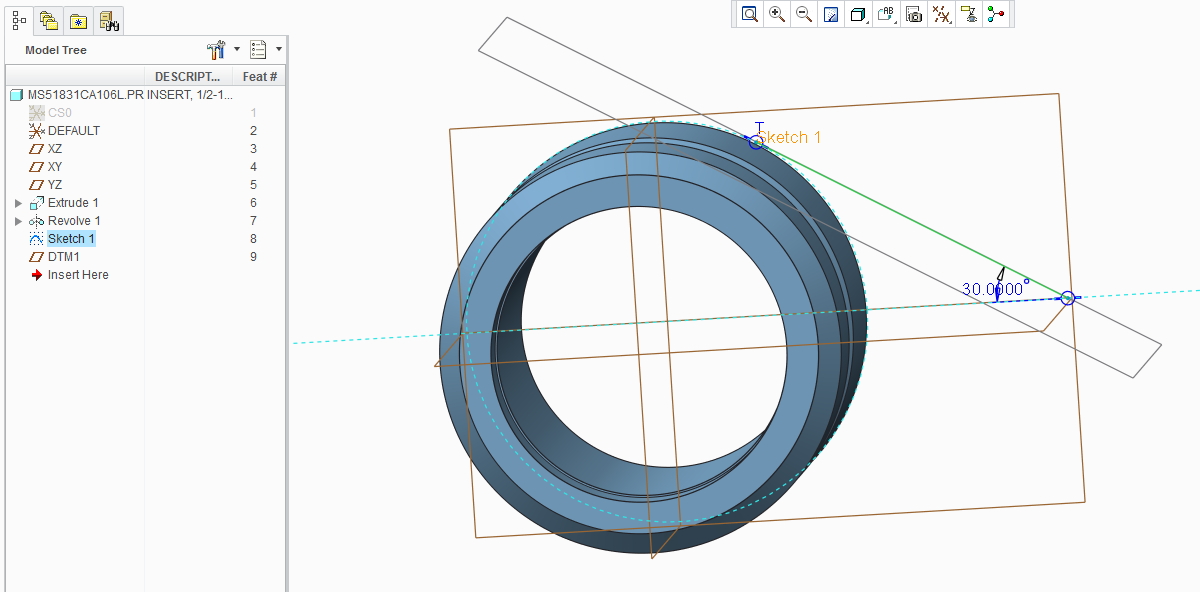
Task: Click the Repaint screen icon
Action: (x=831, y=14)
